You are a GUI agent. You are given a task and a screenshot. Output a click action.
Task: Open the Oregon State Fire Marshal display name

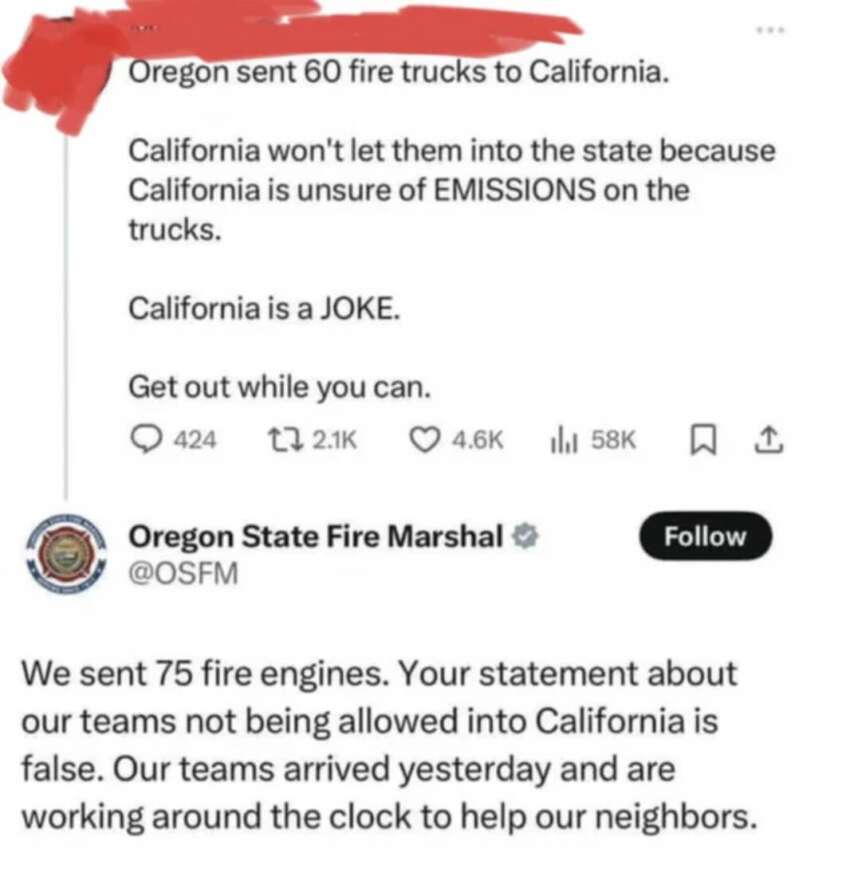(315, 536)
